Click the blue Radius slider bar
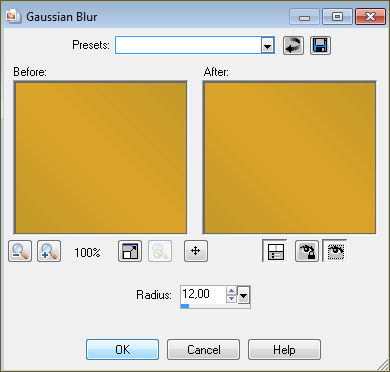Image resolution: width=390 pixels, height=372 pixels. (x=185, y=306)
